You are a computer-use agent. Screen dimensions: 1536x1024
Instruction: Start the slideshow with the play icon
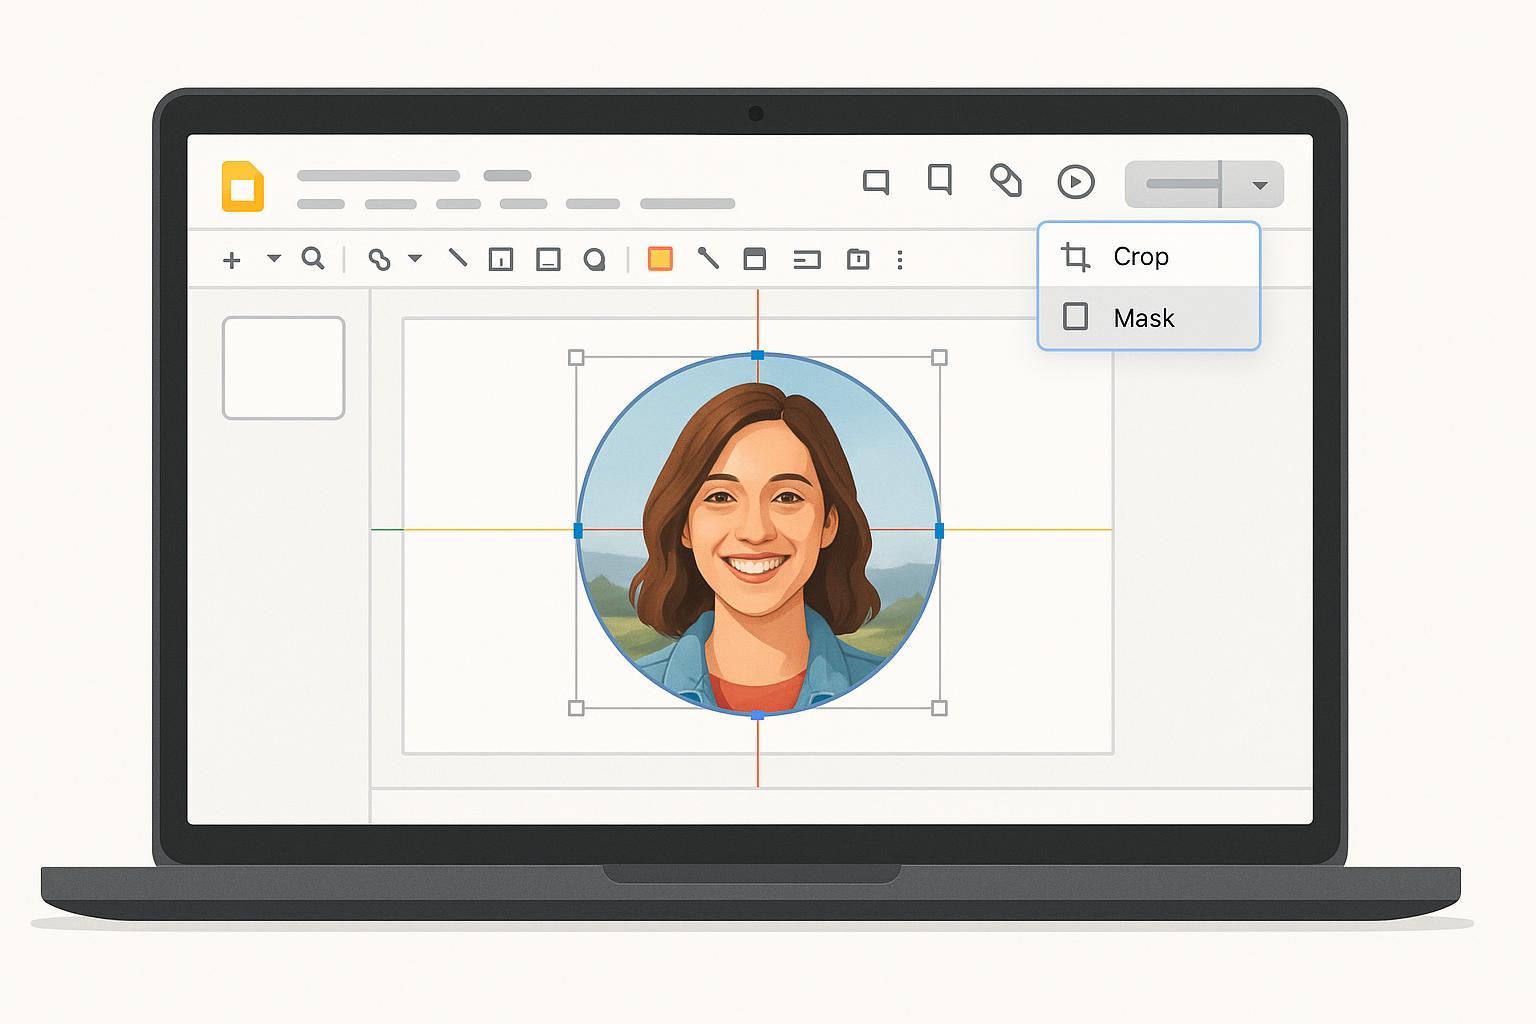coord(1076,182)
